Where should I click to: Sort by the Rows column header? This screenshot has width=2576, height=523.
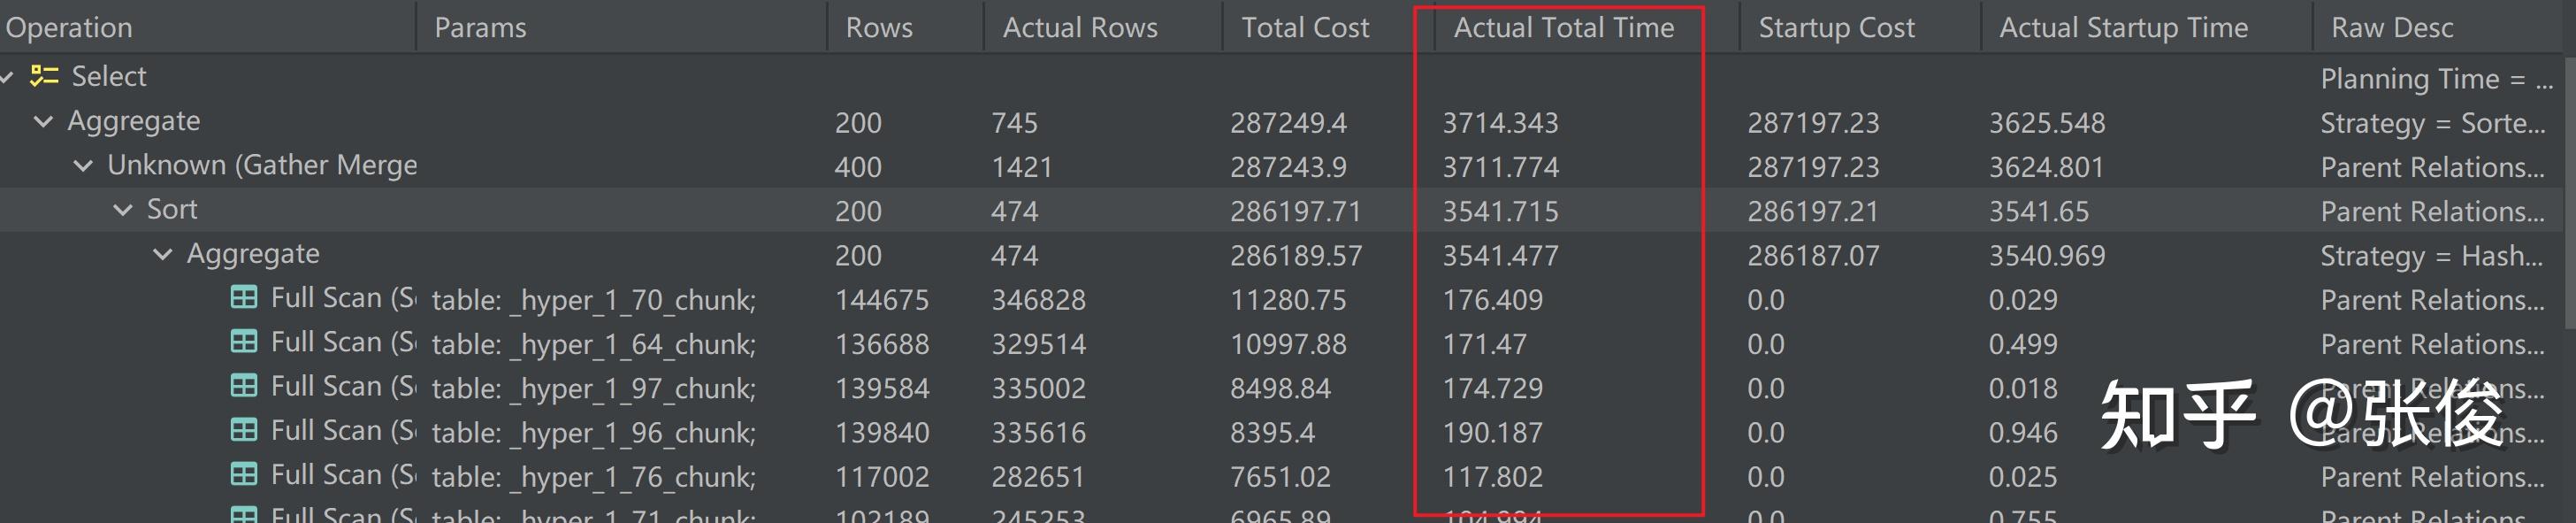coord(879,27)
